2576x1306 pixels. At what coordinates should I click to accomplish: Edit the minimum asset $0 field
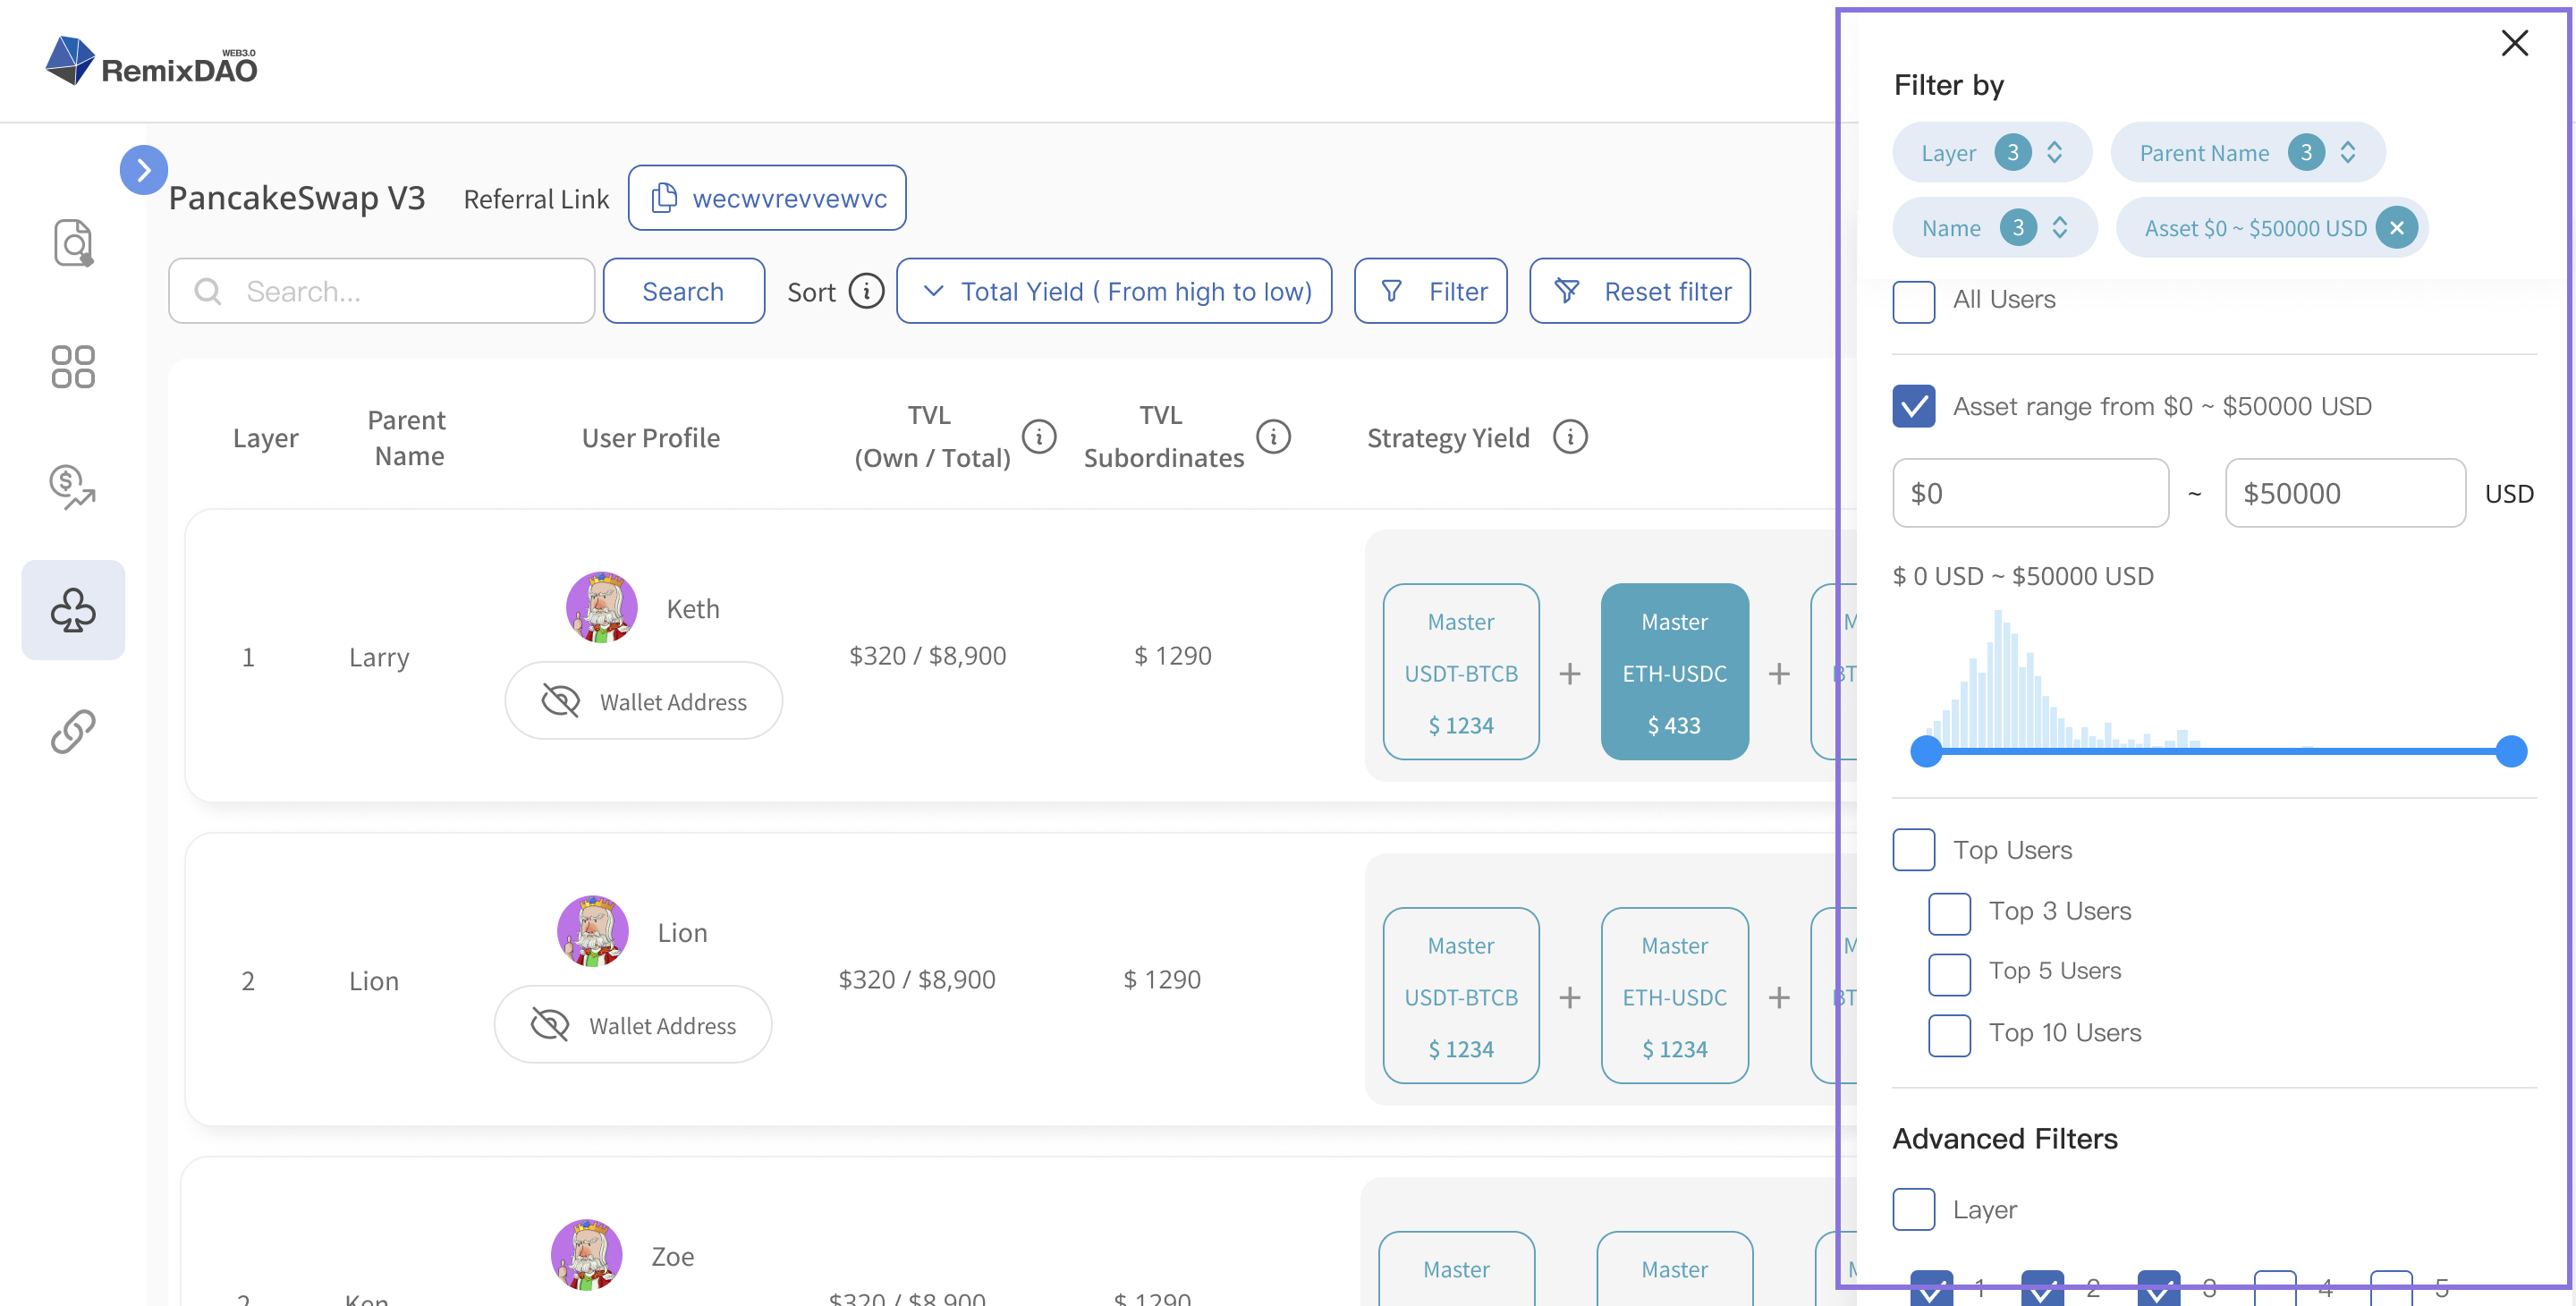tap(2030, 493)
